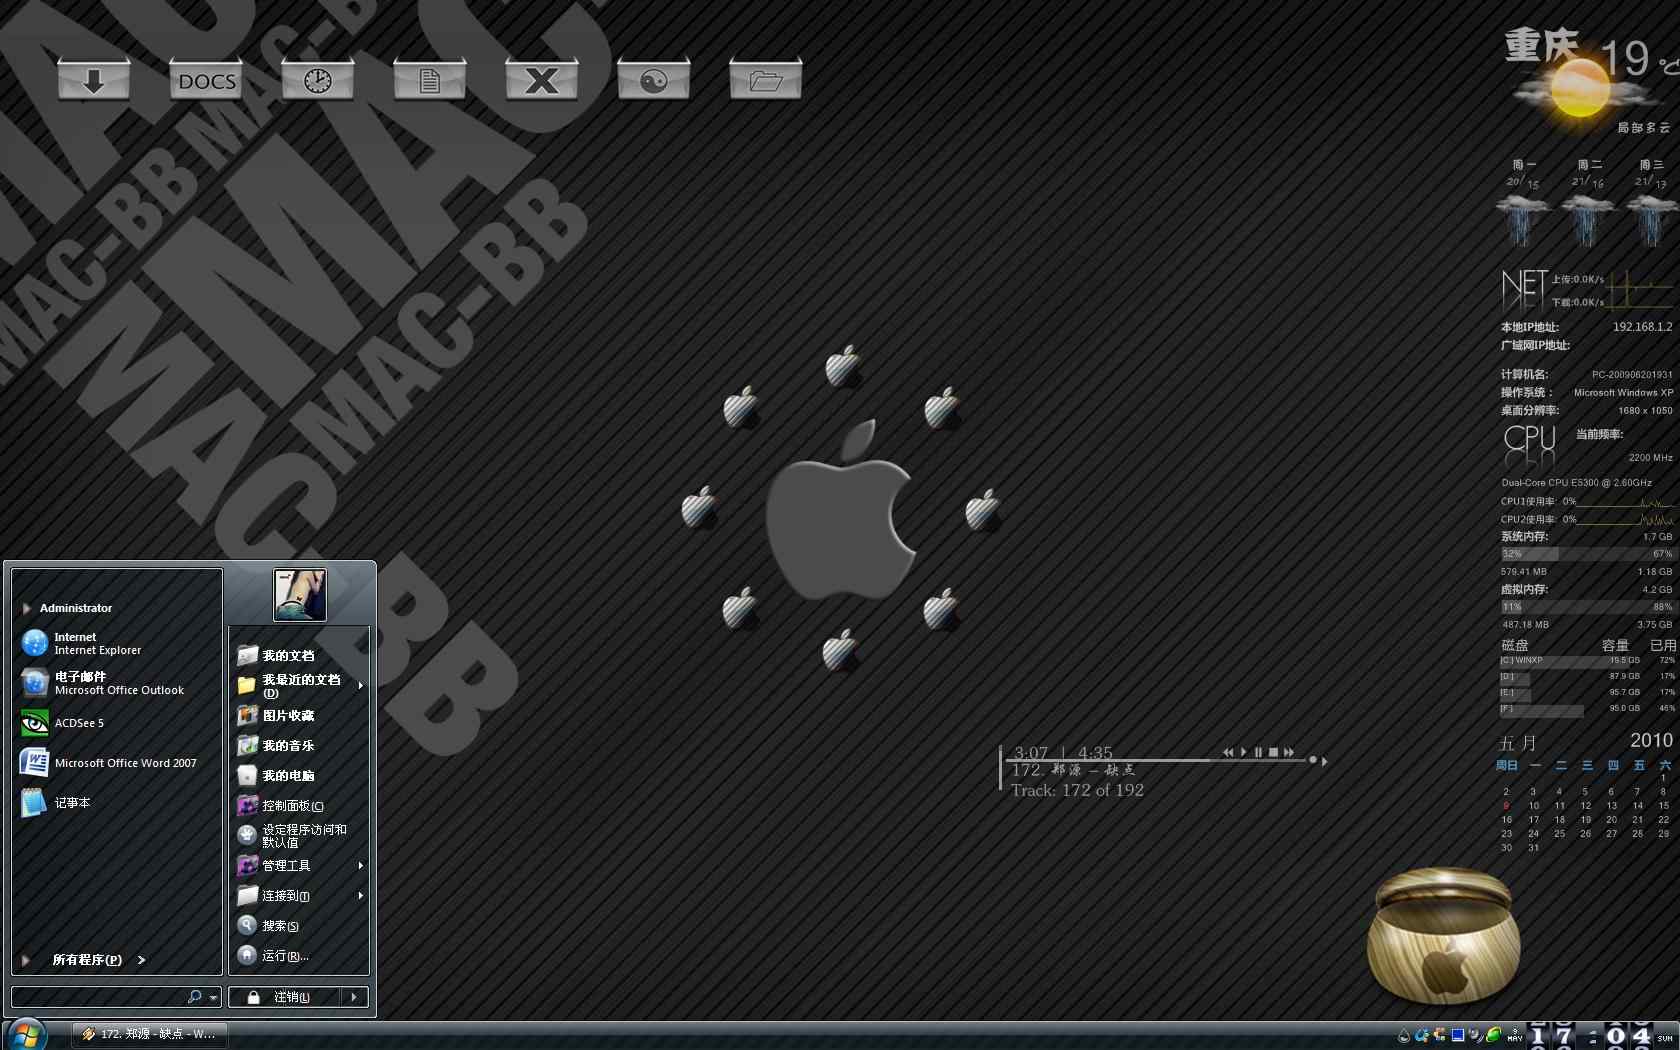
Task: Expand the Administrator header arrow
Action: point(26,608)
